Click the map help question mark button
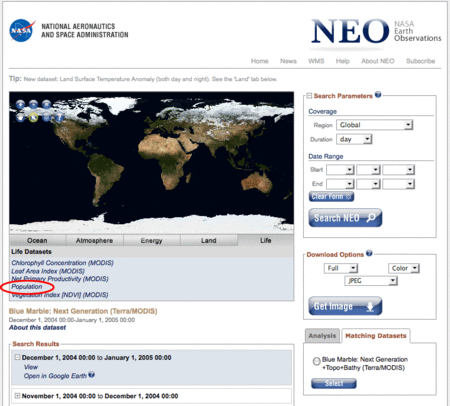450x406 pixels. tap(59, 117)
